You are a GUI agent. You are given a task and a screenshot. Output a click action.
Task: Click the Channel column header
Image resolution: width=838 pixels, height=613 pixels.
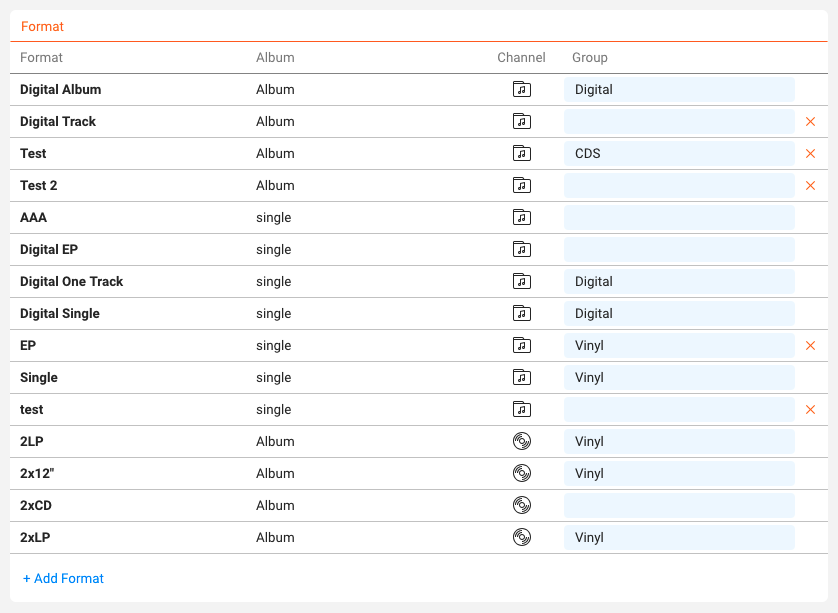coord(521,57)
